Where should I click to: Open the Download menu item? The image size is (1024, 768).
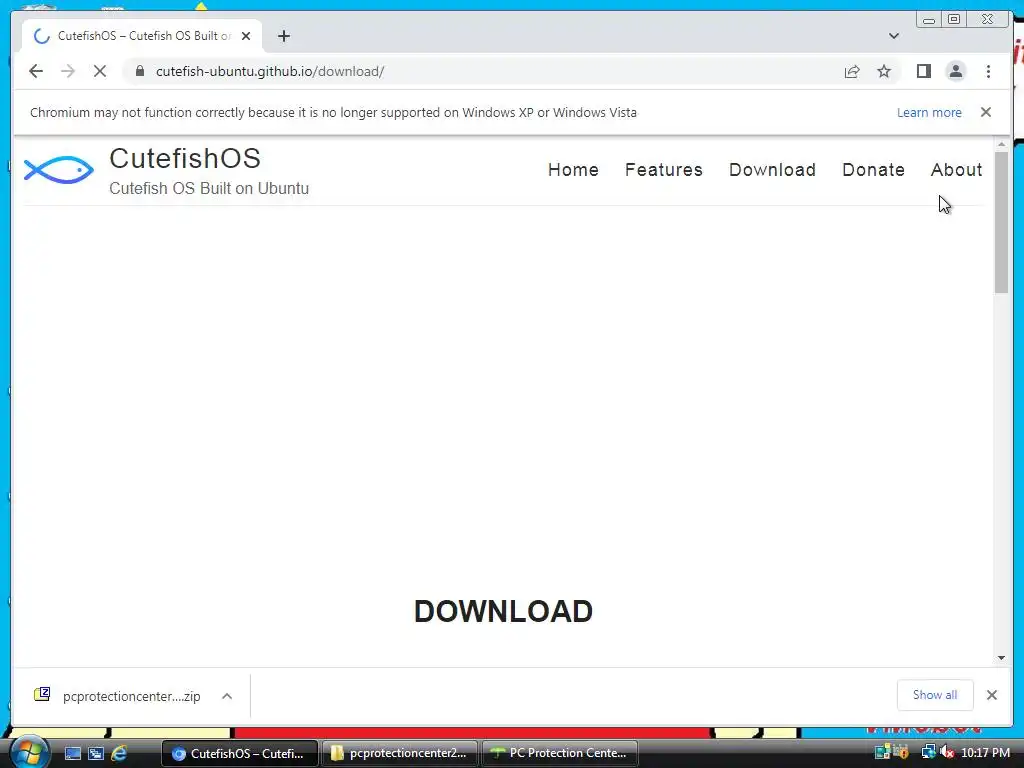click(772, 170)
